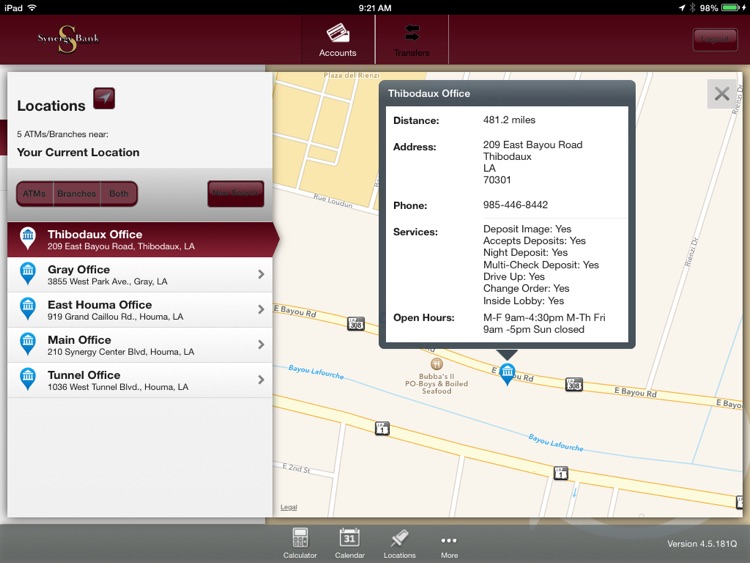Tap Thibodaux Office pin icon in list
750x563 pixels.
[28, 238]
